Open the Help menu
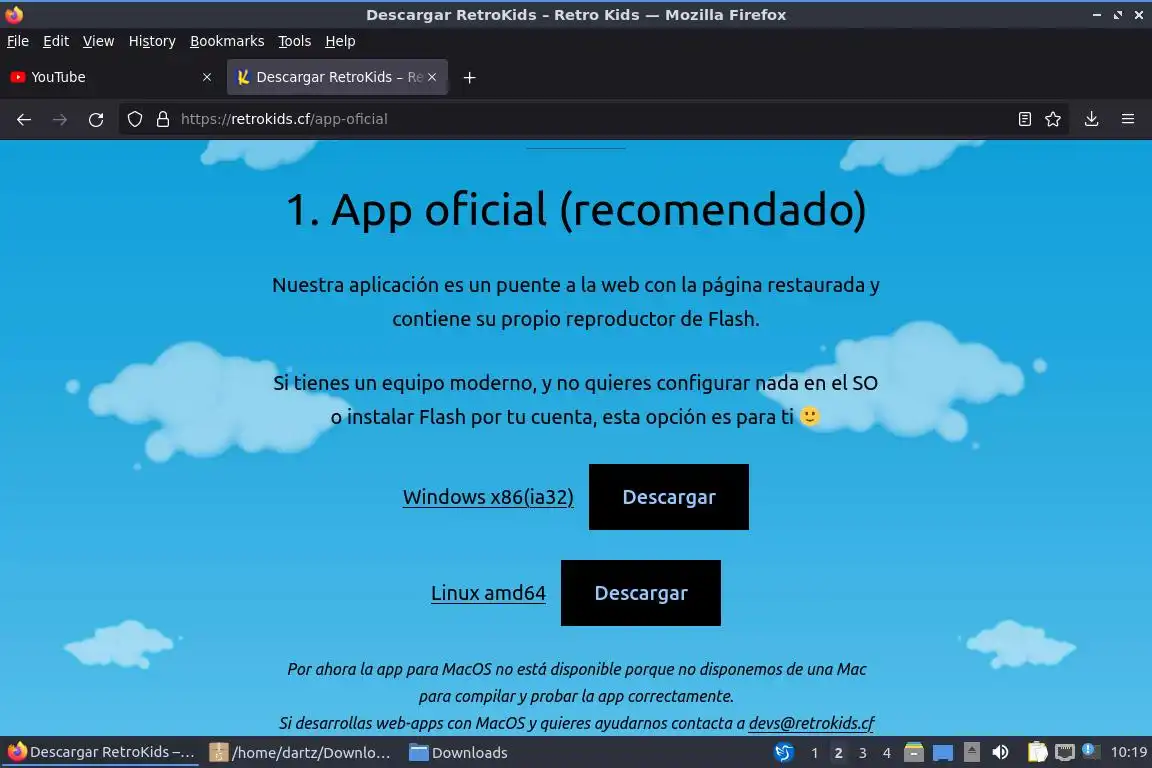 340,41
